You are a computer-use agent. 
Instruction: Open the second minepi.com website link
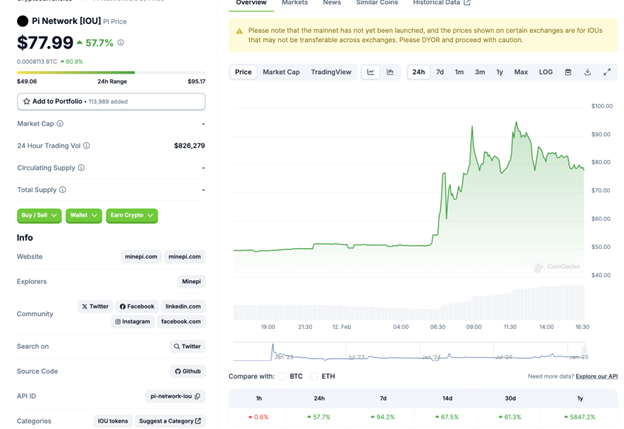(185, 257)
